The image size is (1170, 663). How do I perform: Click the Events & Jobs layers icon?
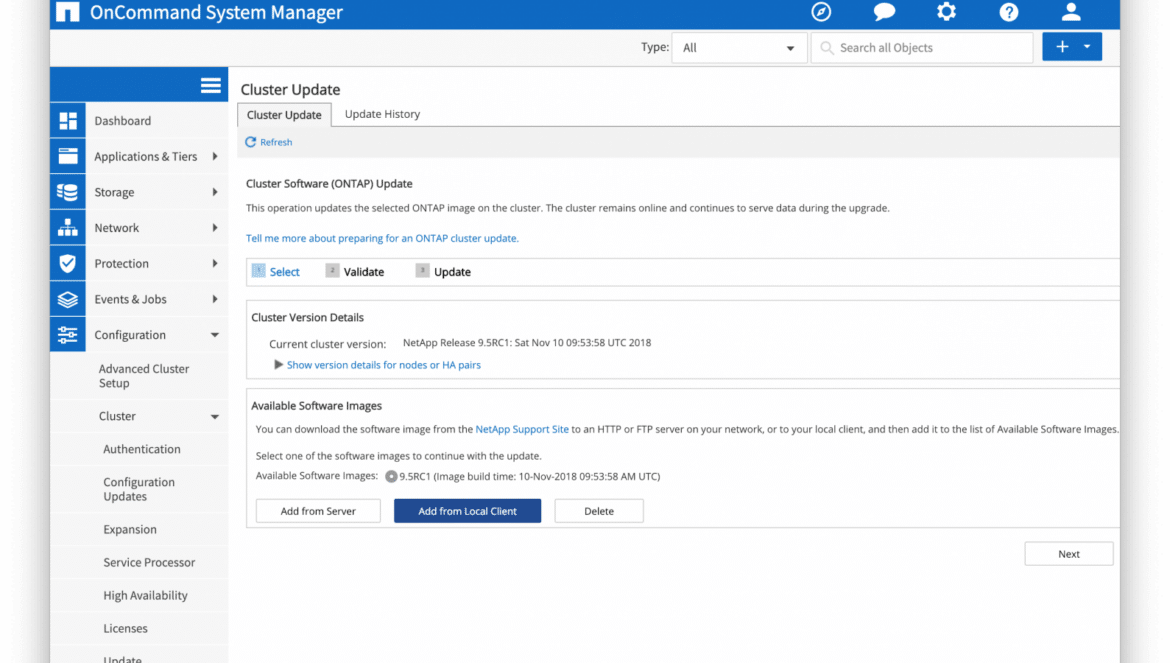coord(68,299)
